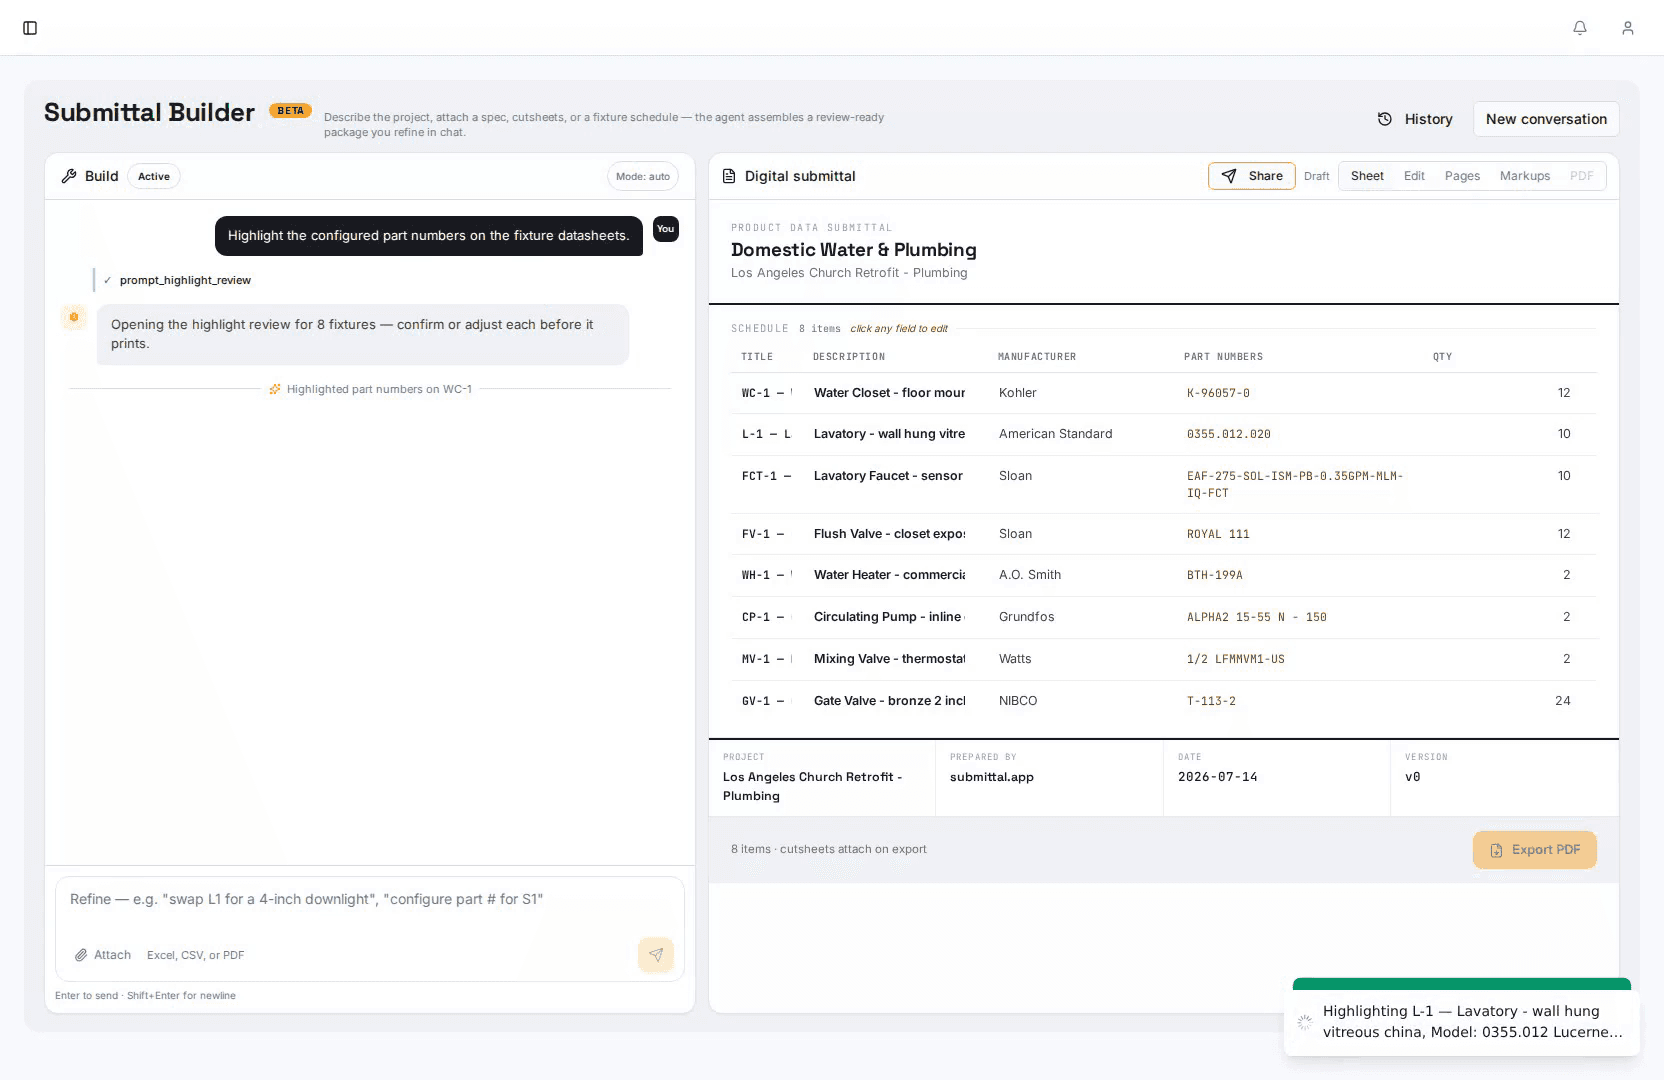Click the Attach paperclip icon
This screenshot has height=1080, width=1664.
click(81, 955)
